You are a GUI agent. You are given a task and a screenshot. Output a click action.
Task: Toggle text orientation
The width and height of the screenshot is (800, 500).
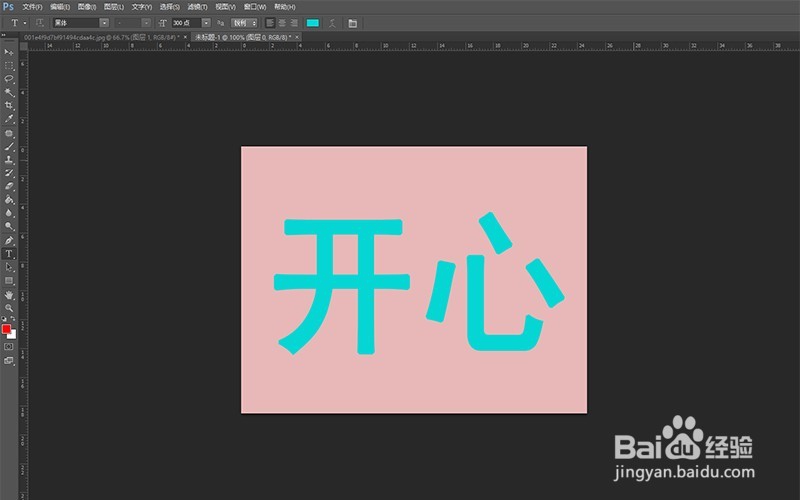click(40, 23)
